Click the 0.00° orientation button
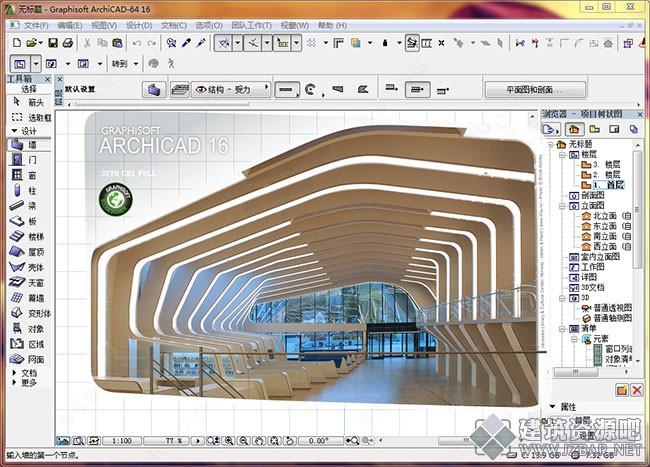The height and width of the screenshot is (467, 650). tap(320, 441)
